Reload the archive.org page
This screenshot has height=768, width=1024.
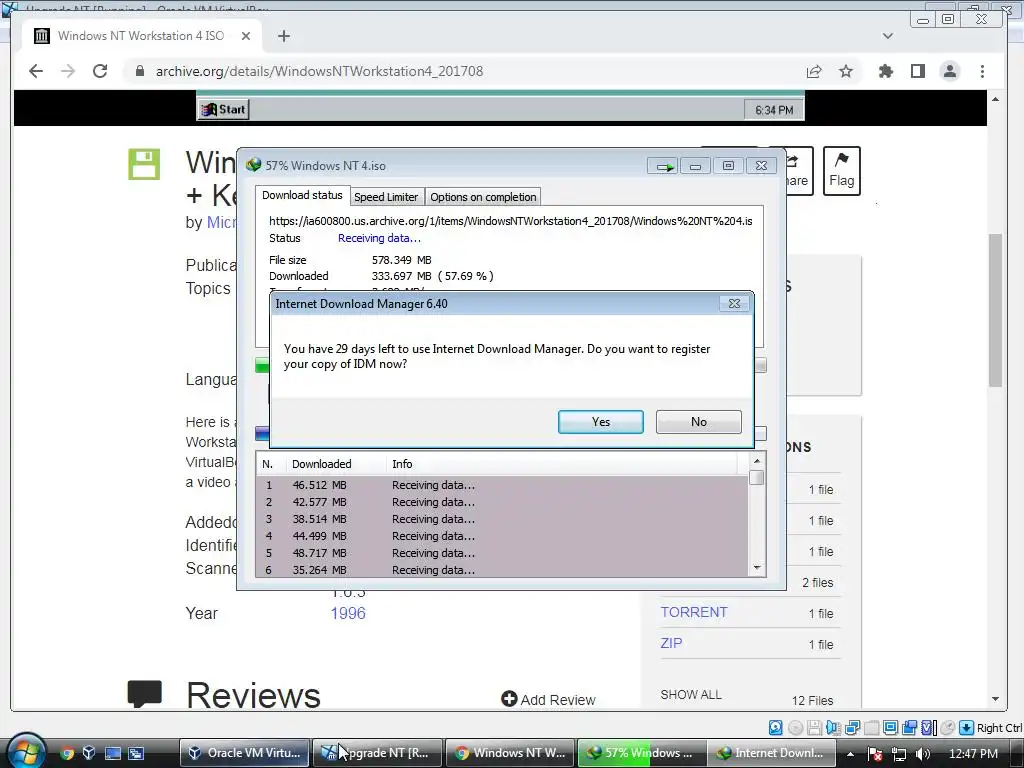click(x=100, y=71)
